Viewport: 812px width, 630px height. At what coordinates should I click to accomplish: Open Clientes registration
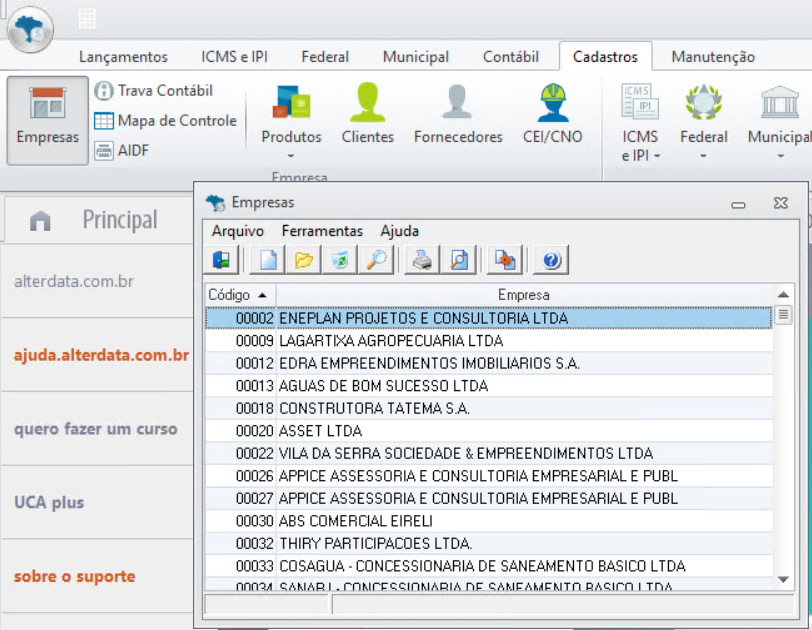tap(368, 114)
